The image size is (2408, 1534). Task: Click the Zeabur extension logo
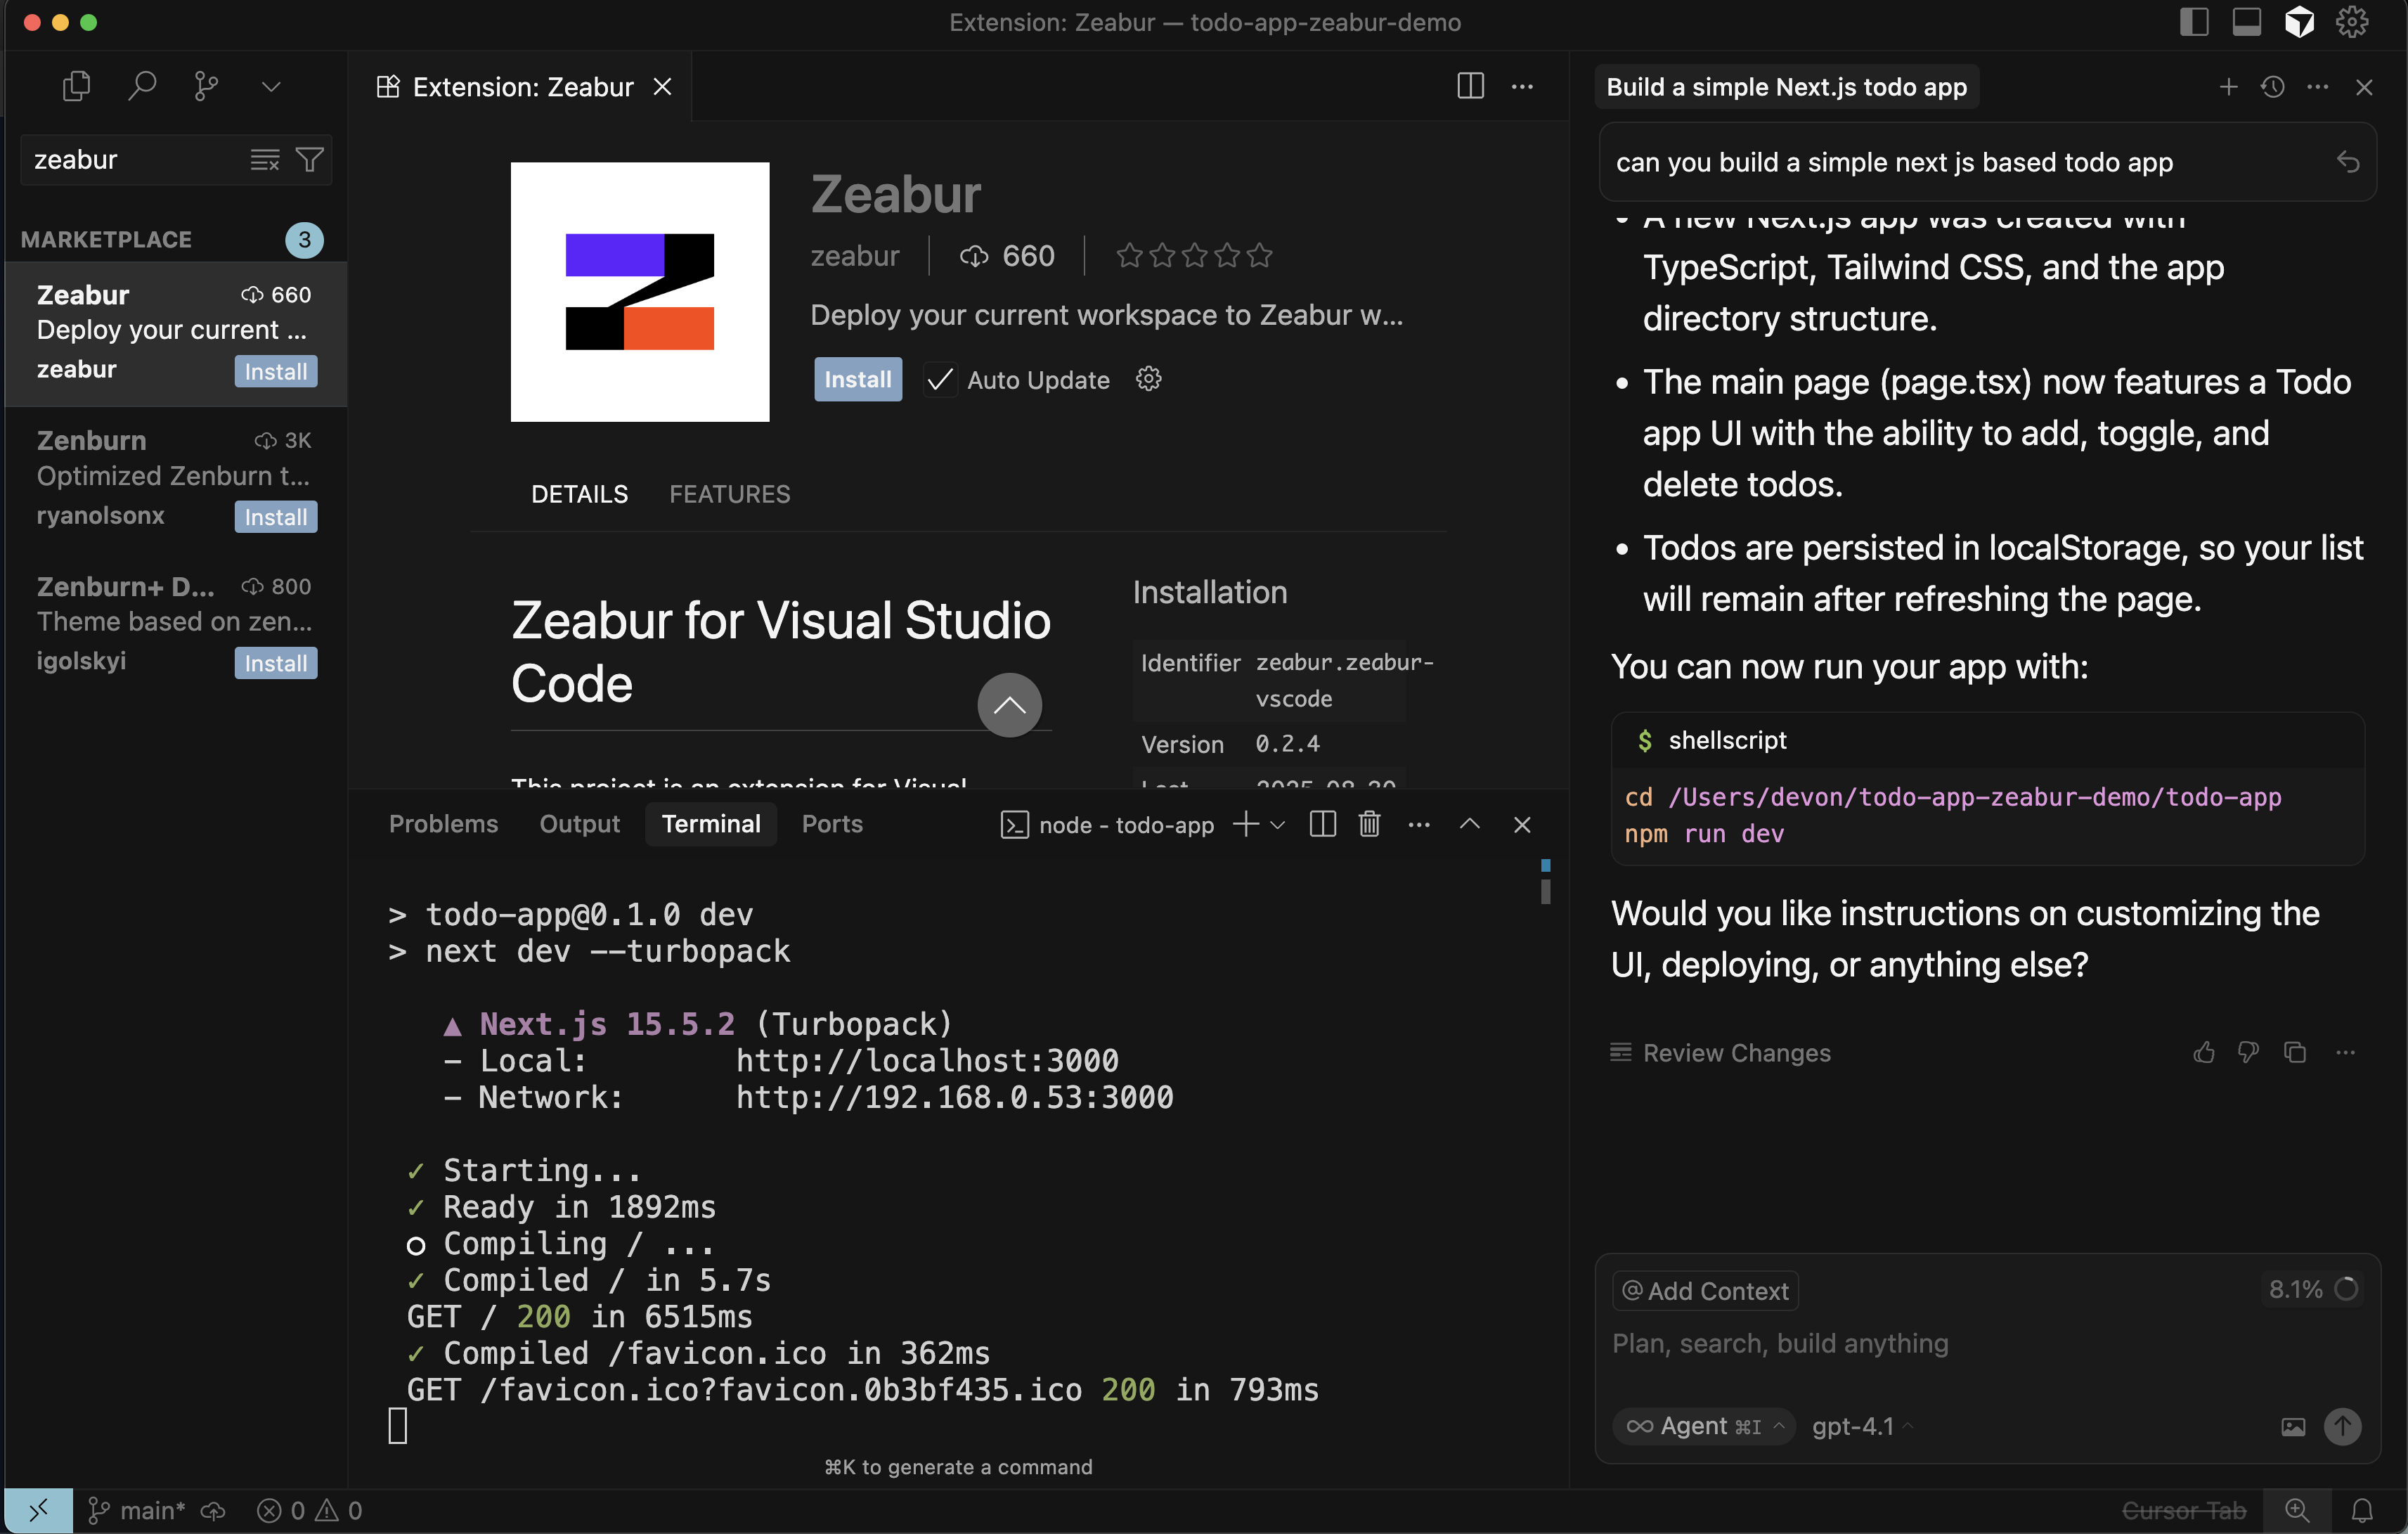[x=640, y=292]
